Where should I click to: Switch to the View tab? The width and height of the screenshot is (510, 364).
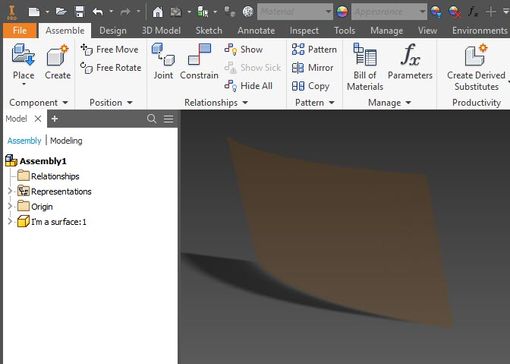coord(427,31)
